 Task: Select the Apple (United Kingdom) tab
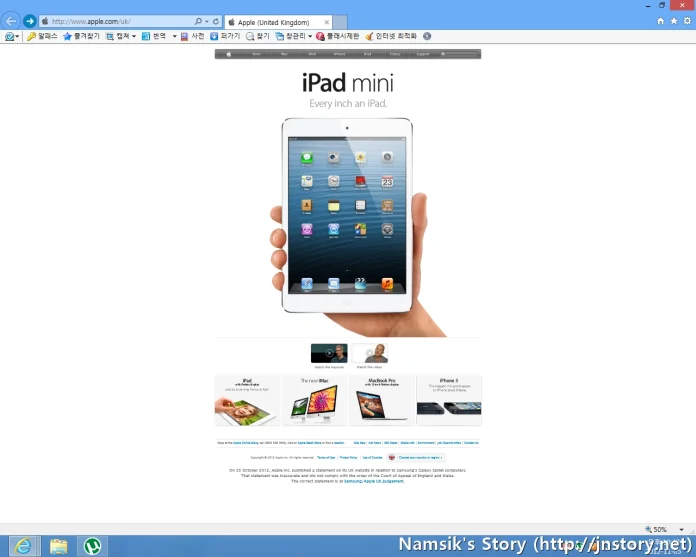pos(276,21)
